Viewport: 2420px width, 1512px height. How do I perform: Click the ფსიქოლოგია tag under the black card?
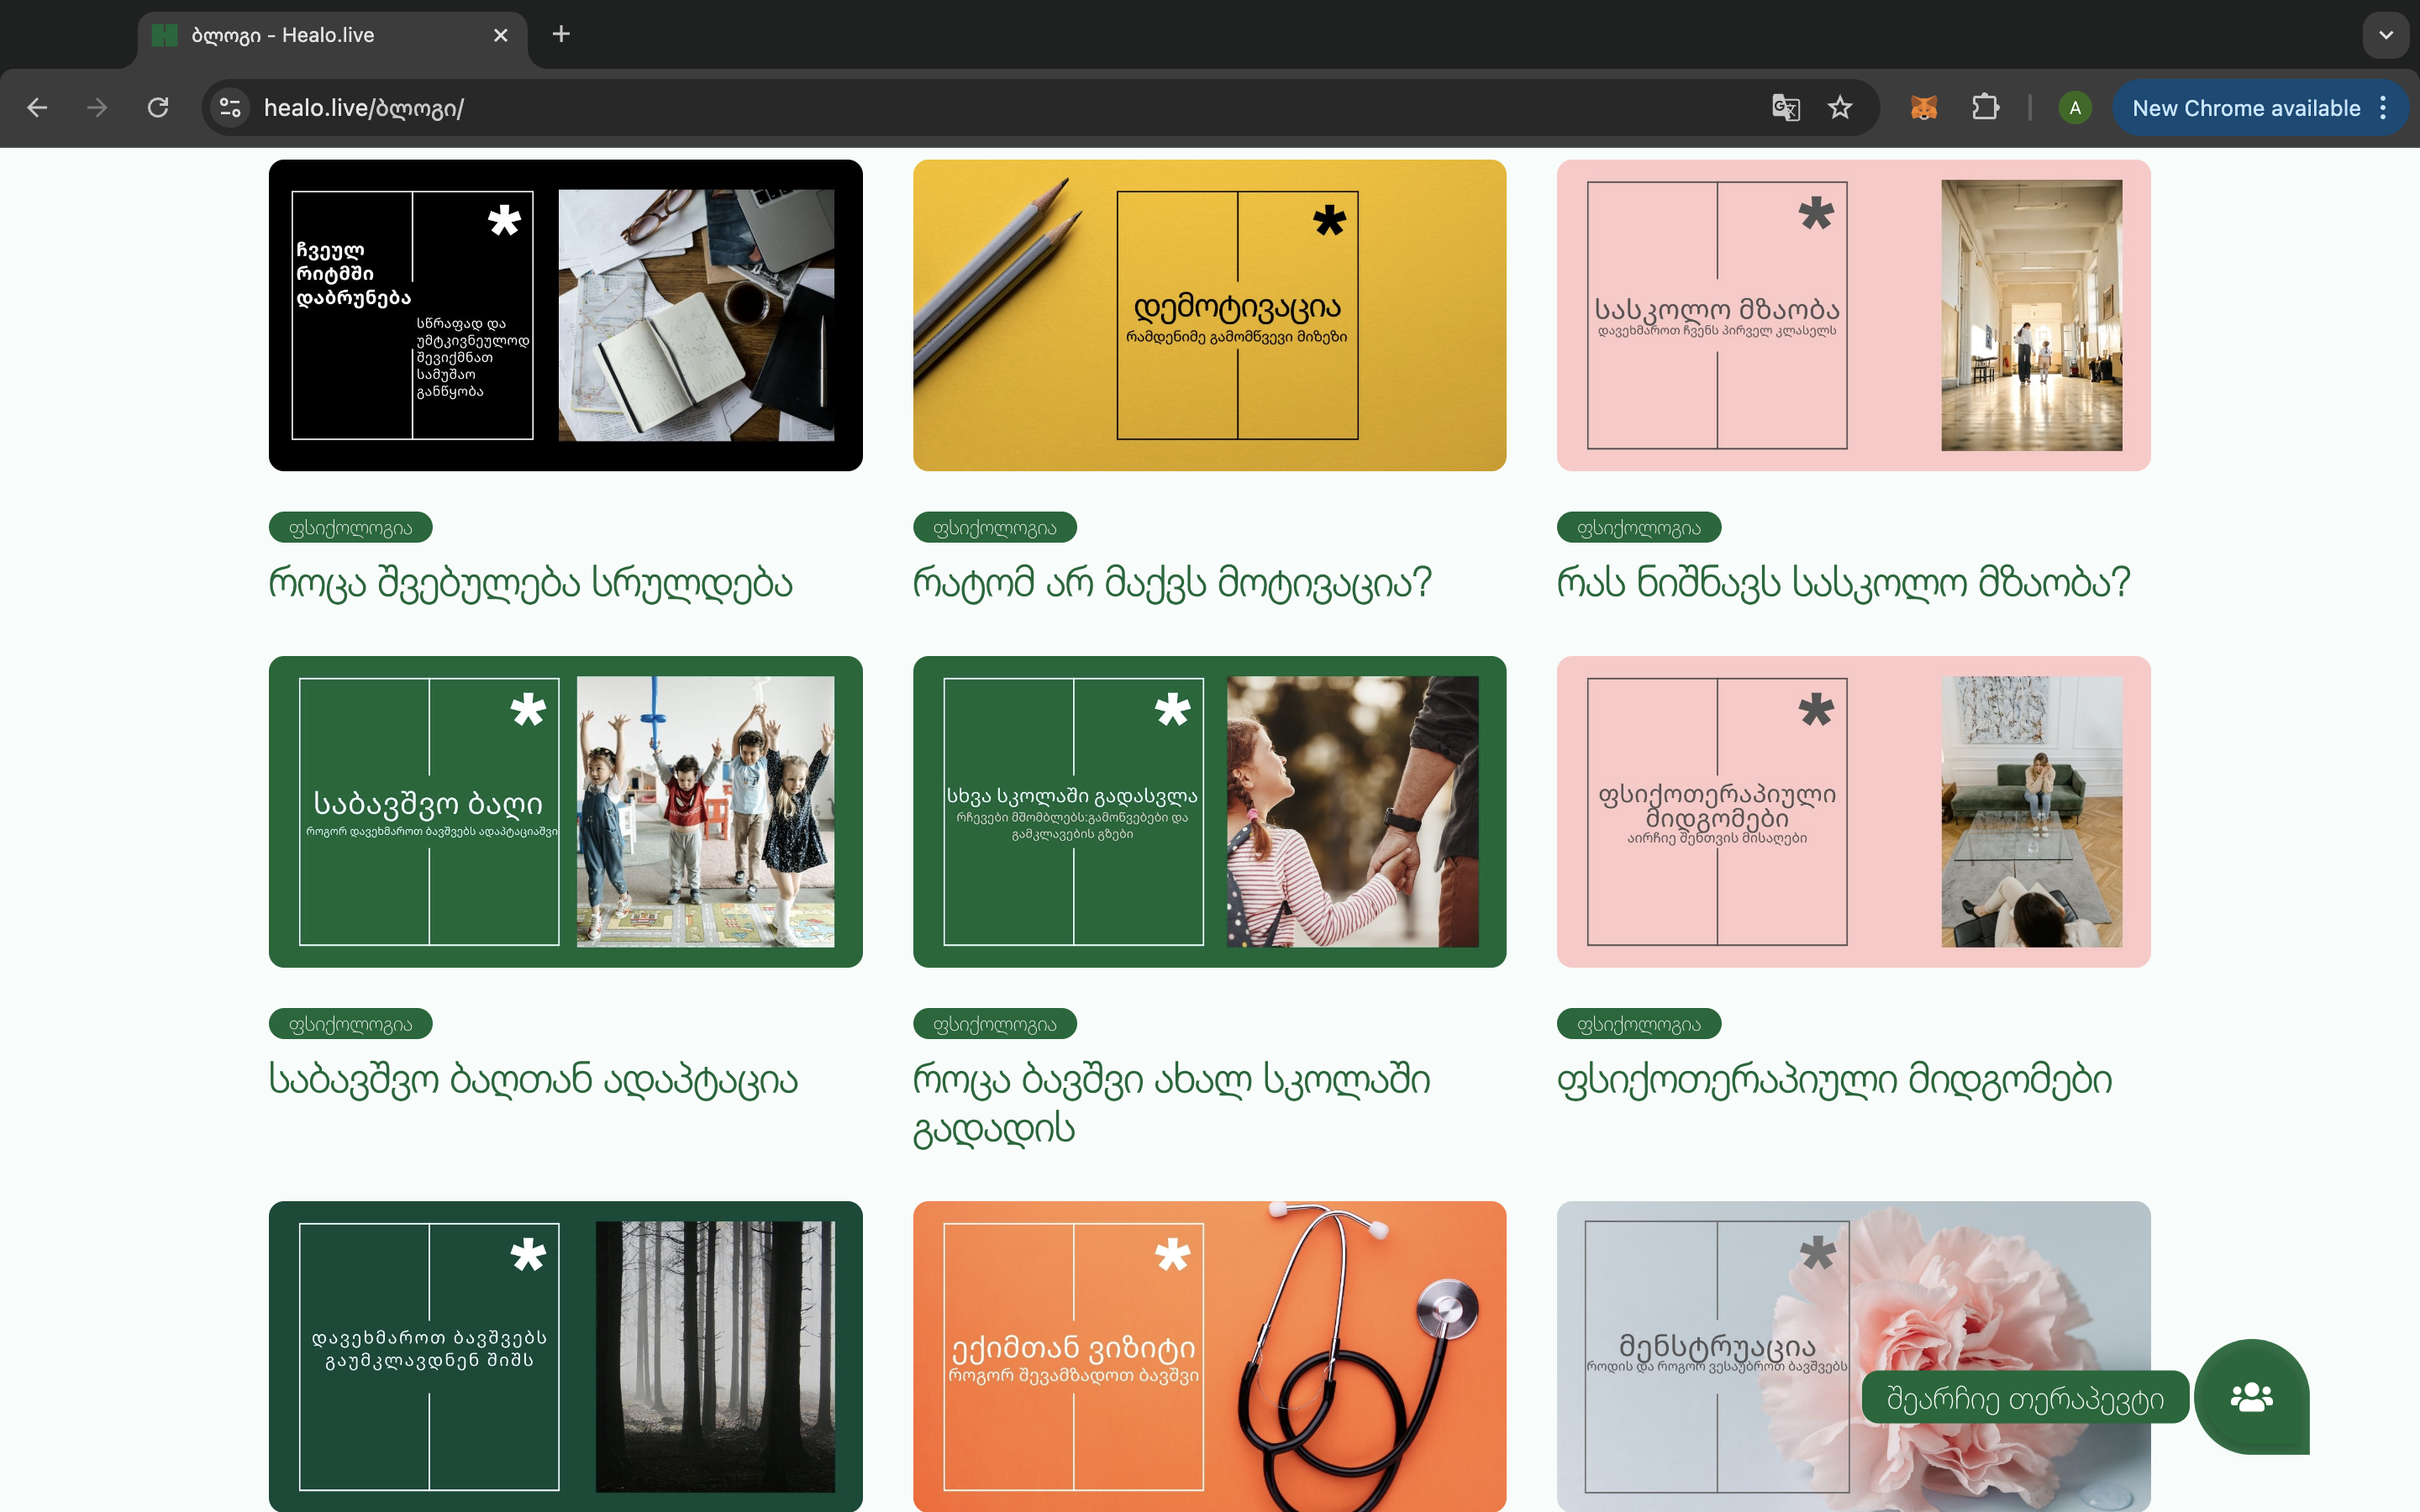(x=350, y=528)
